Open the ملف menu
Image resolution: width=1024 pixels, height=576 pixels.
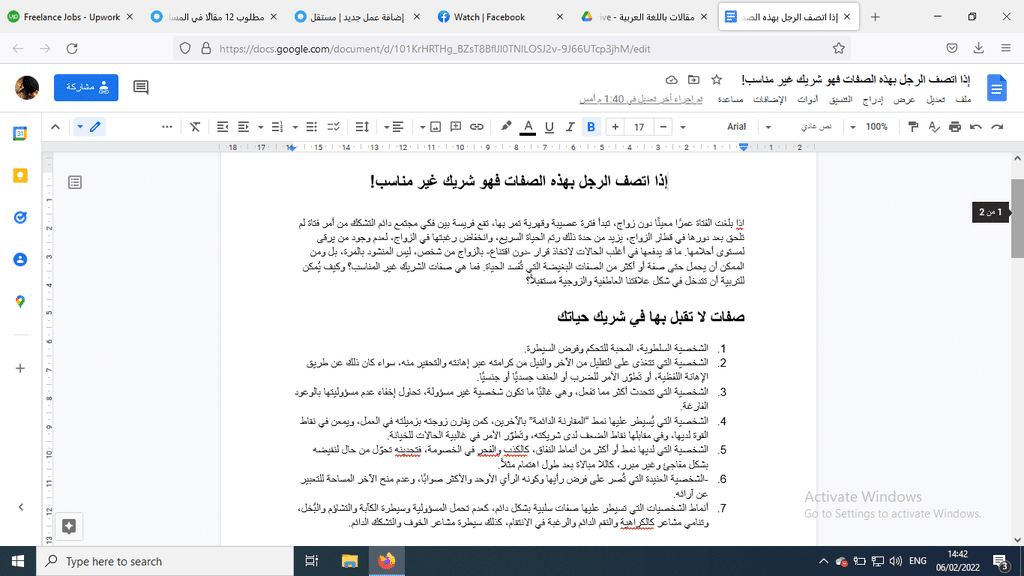point(963,99)
